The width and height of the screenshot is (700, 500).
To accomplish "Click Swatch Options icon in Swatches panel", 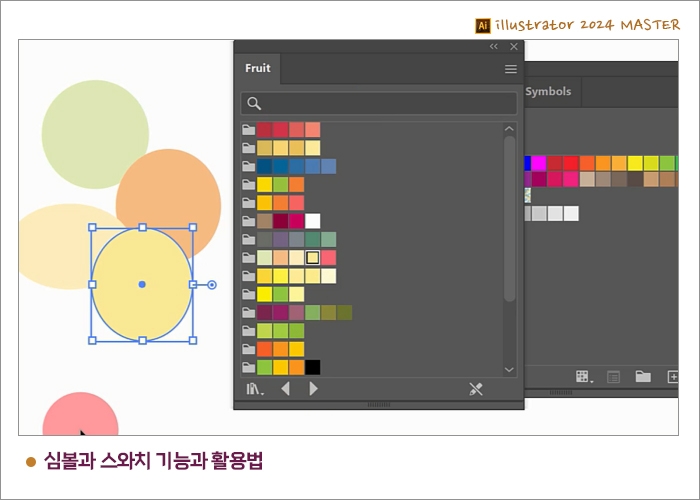I will (614, 377).
